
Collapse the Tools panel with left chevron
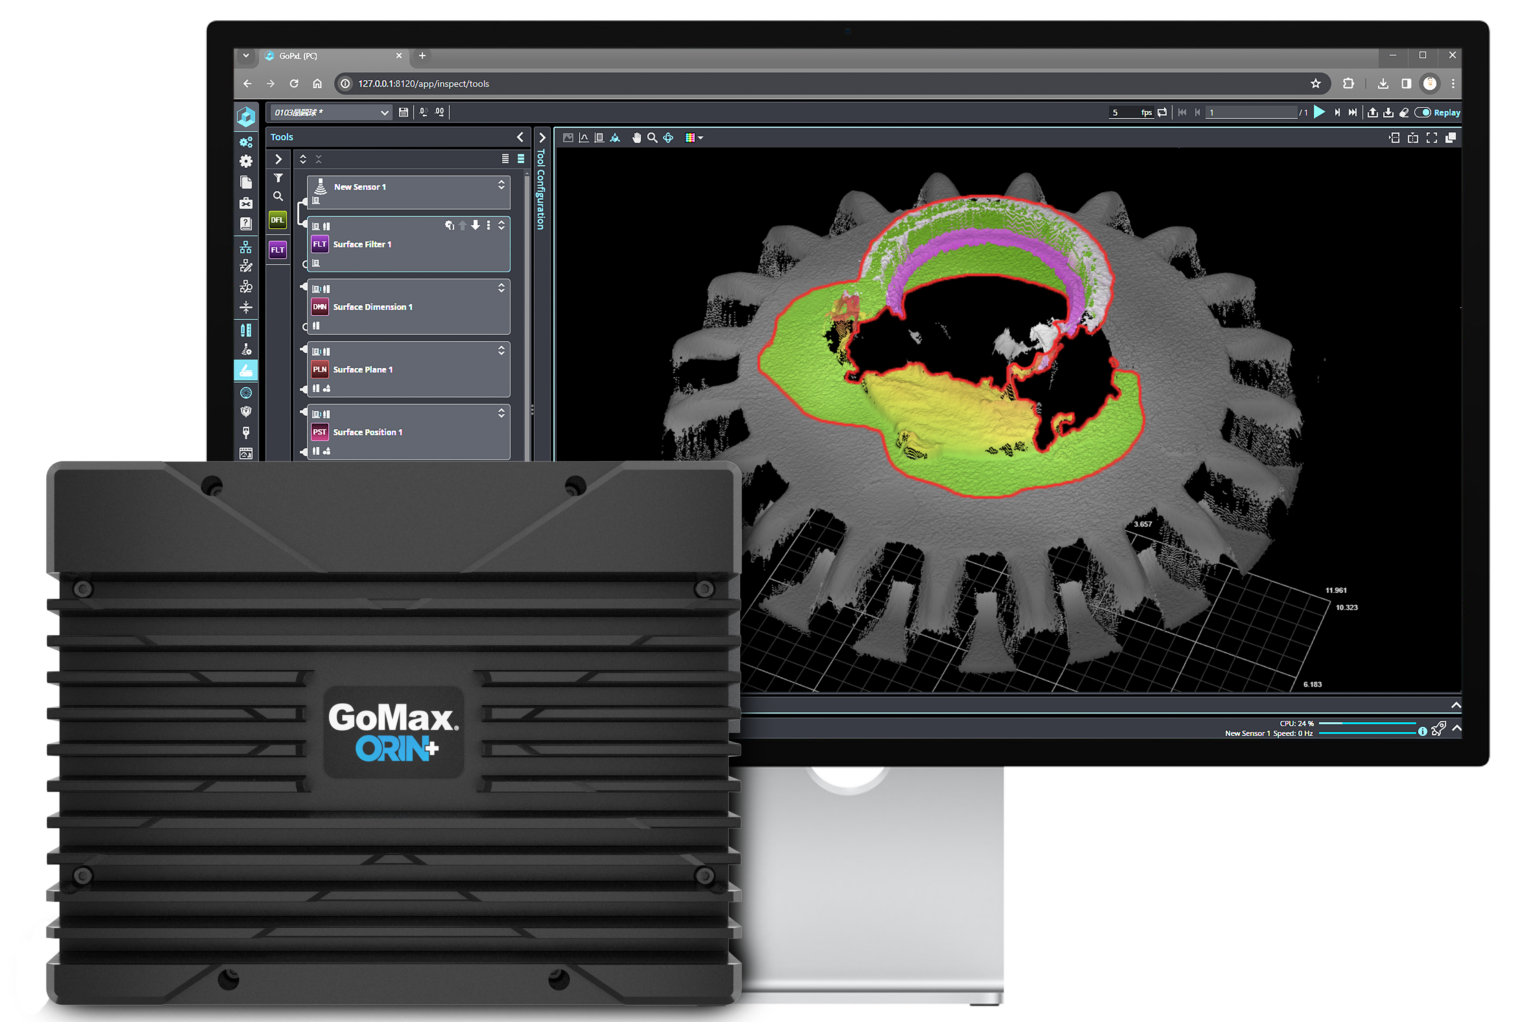(x=520, y=137)
